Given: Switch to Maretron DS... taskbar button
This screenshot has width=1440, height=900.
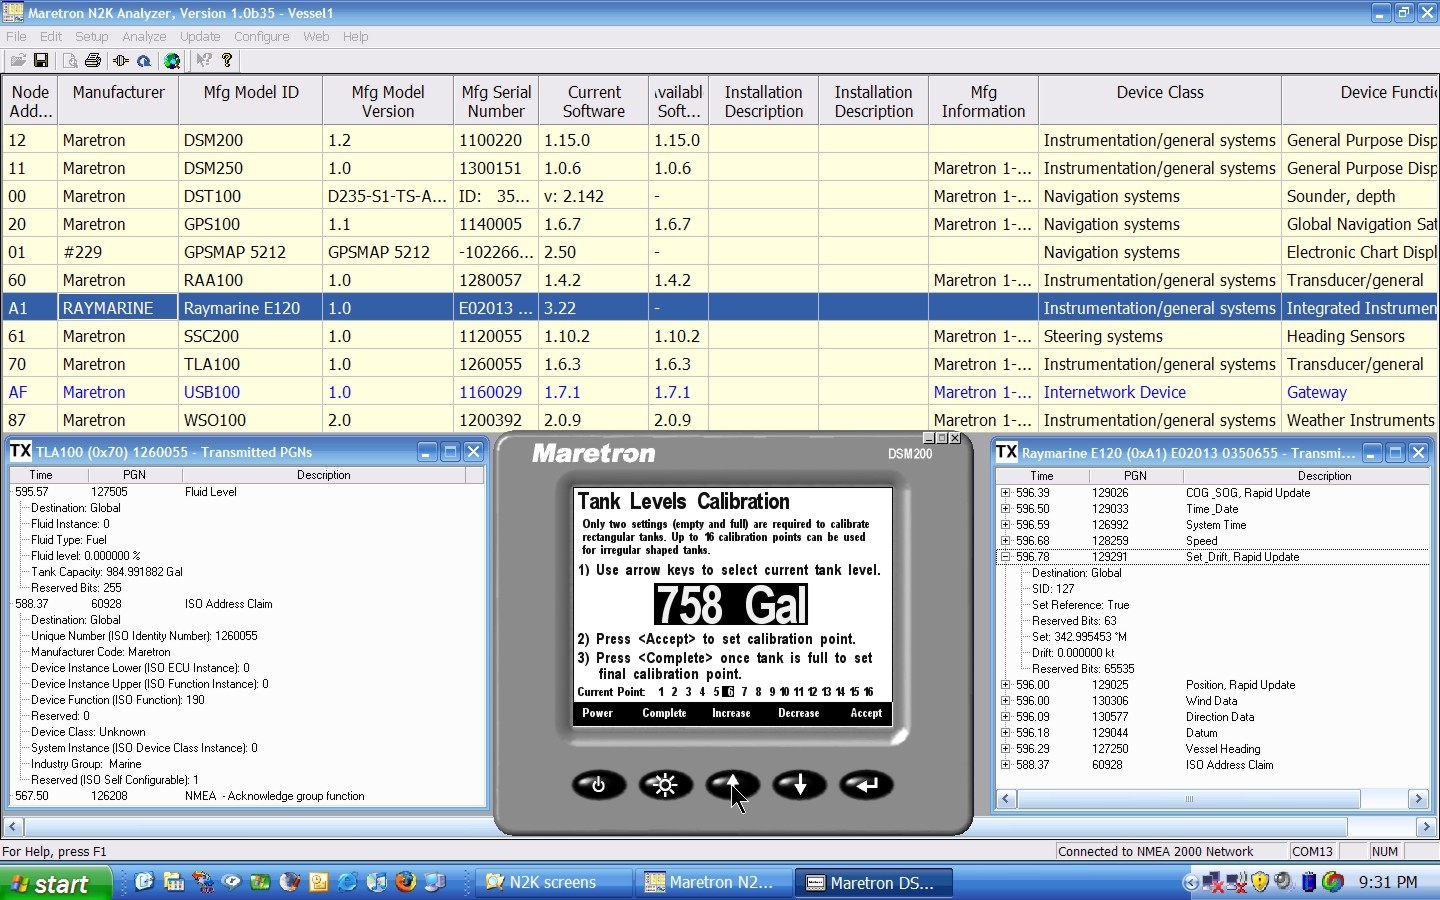Looking at the screenshot, I should pos(875,883).
